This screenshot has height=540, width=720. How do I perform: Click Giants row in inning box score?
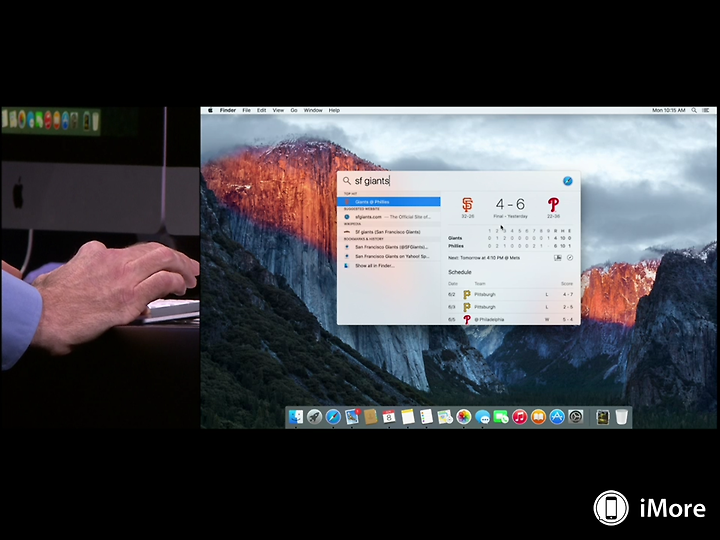[x=510, y=238]
